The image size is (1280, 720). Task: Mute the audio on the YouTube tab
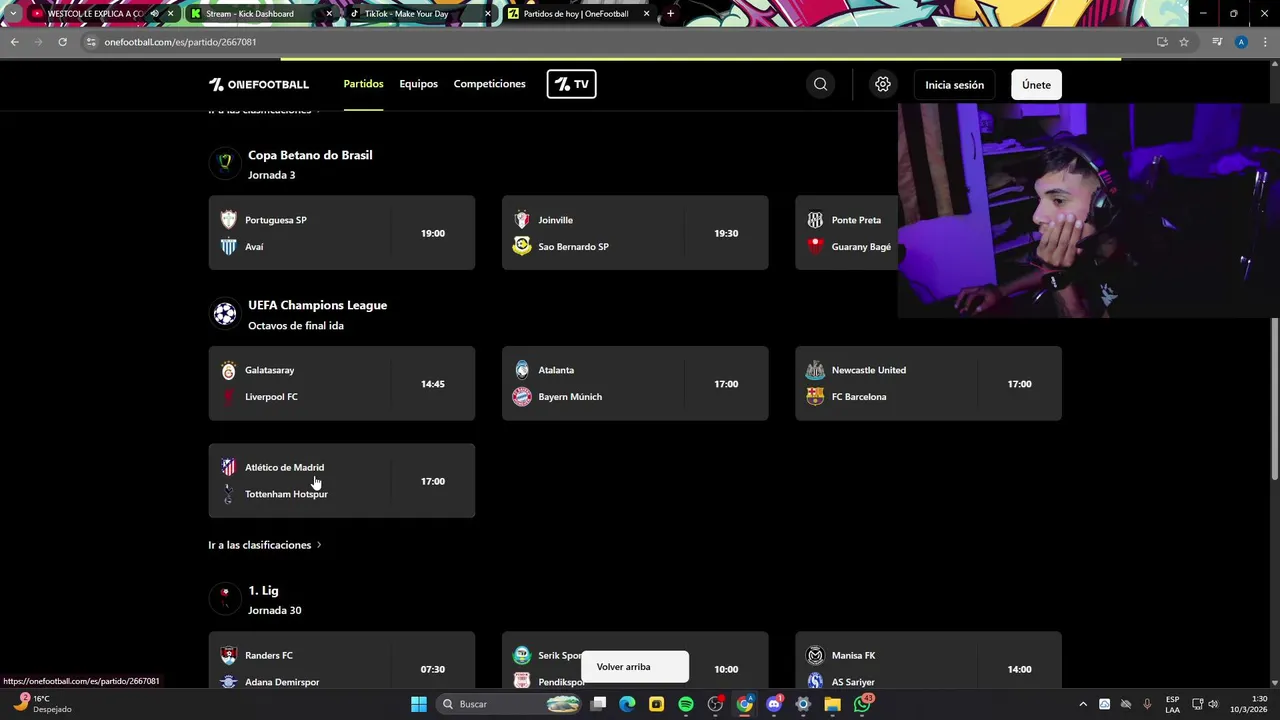154,14
